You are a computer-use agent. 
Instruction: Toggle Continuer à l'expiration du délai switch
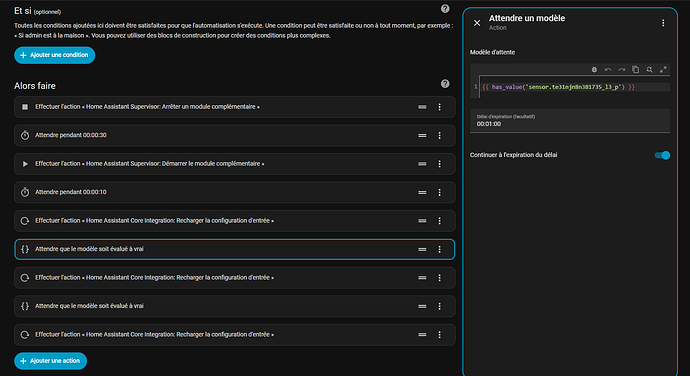click(x=662, y=155)
